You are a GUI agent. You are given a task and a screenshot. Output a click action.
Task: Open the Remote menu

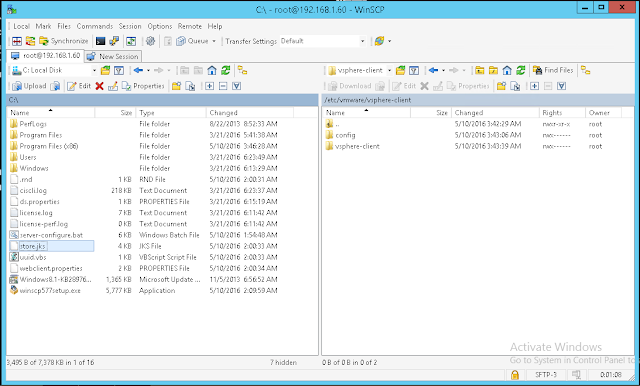click(x=189, y=26)
